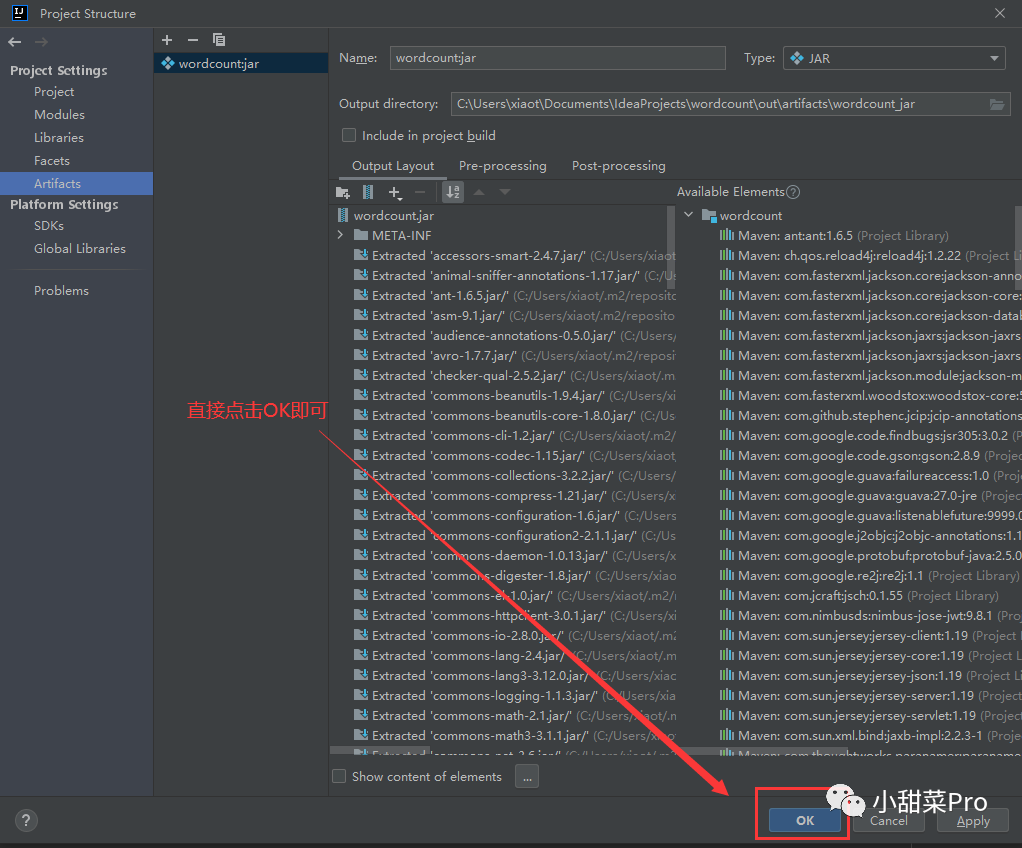Open the Type JAR dropdown
Viewport: 1022px width, 848px height.
pos(894,58)
